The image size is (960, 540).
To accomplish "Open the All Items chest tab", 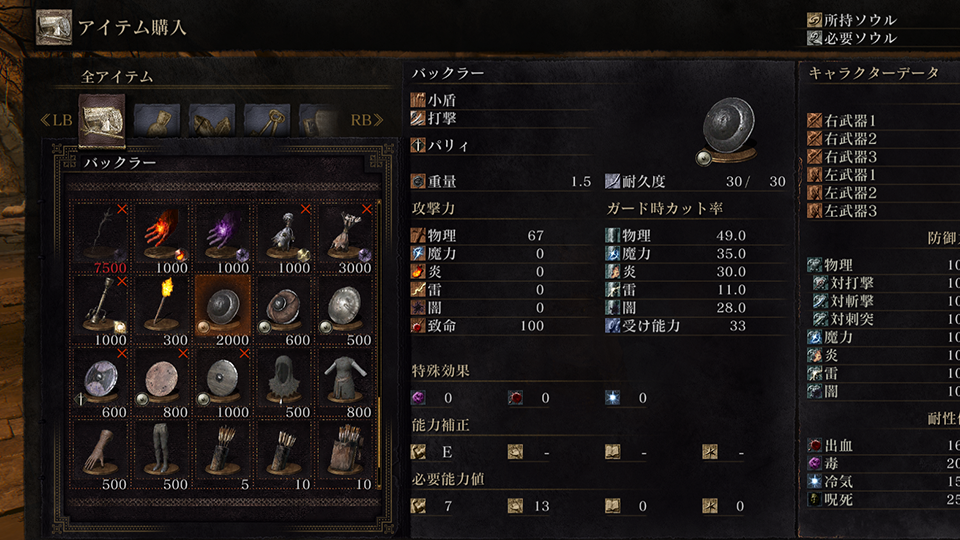I will [102, 120].
